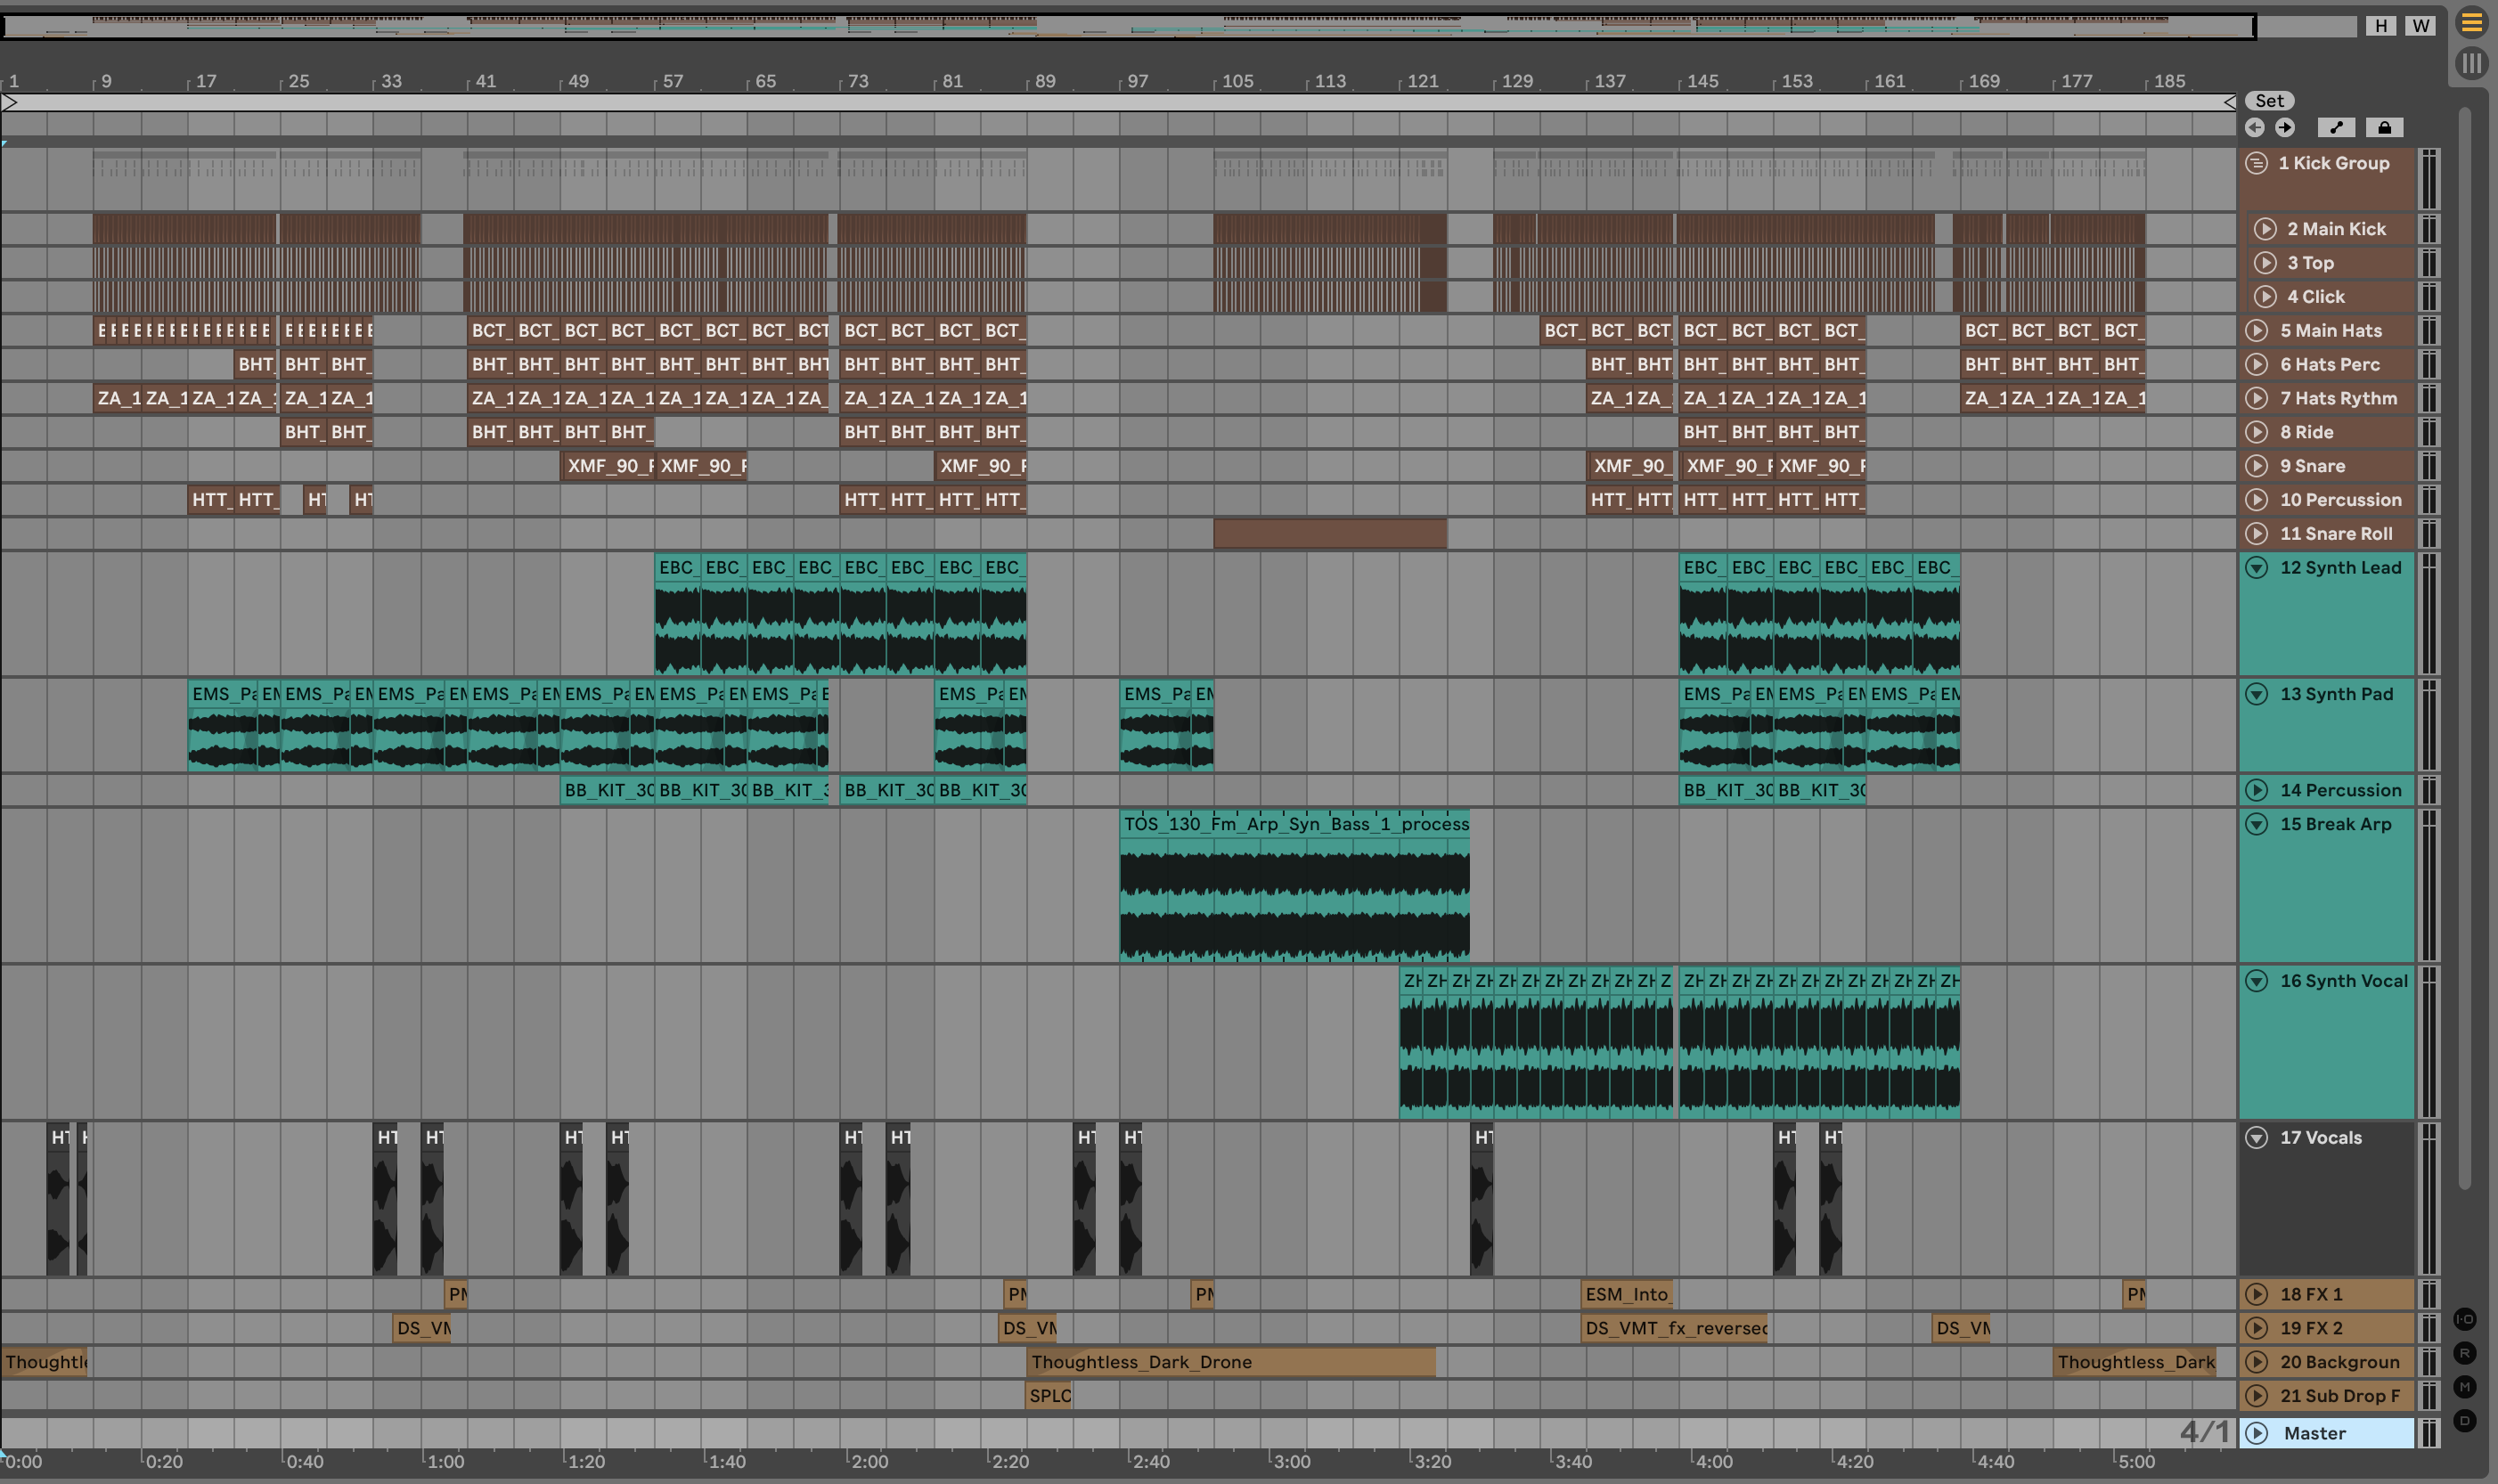Unfold the 5 Main Hats track

pos(2256,330)
